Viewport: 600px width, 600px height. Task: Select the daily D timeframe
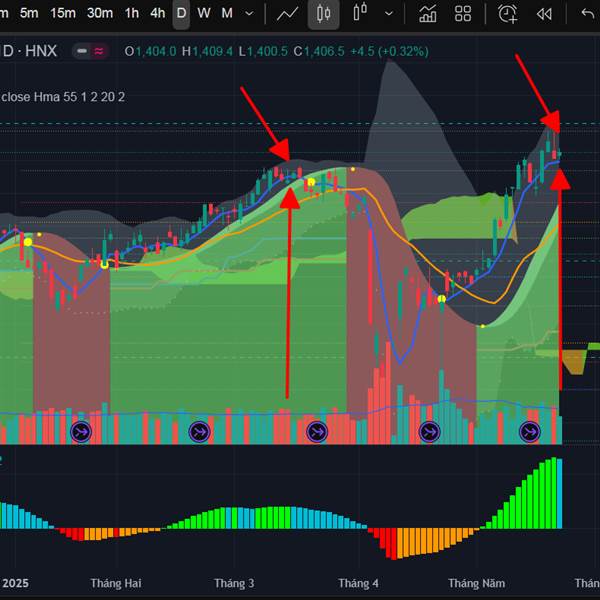pyautogui.click(x=181, y=14)
